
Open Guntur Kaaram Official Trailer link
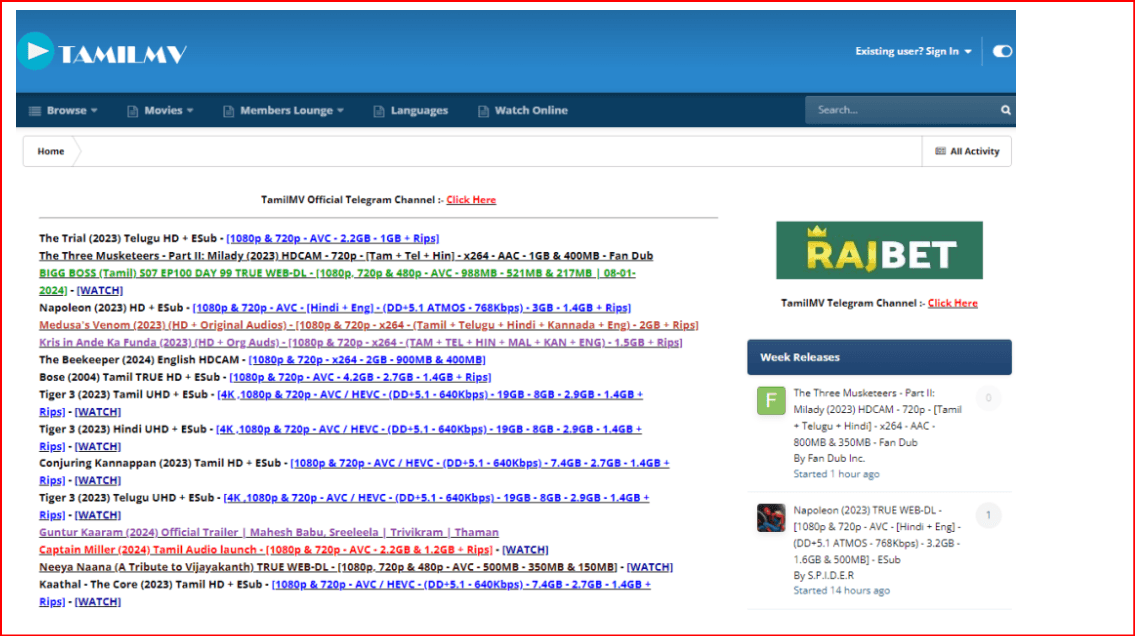click(x=269, y=533)
